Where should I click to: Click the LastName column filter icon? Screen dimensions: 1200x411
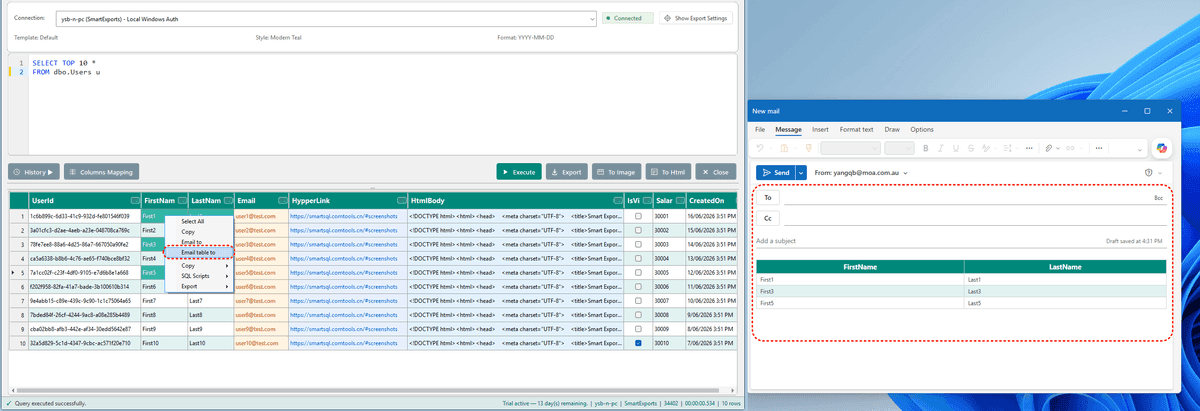228,200
